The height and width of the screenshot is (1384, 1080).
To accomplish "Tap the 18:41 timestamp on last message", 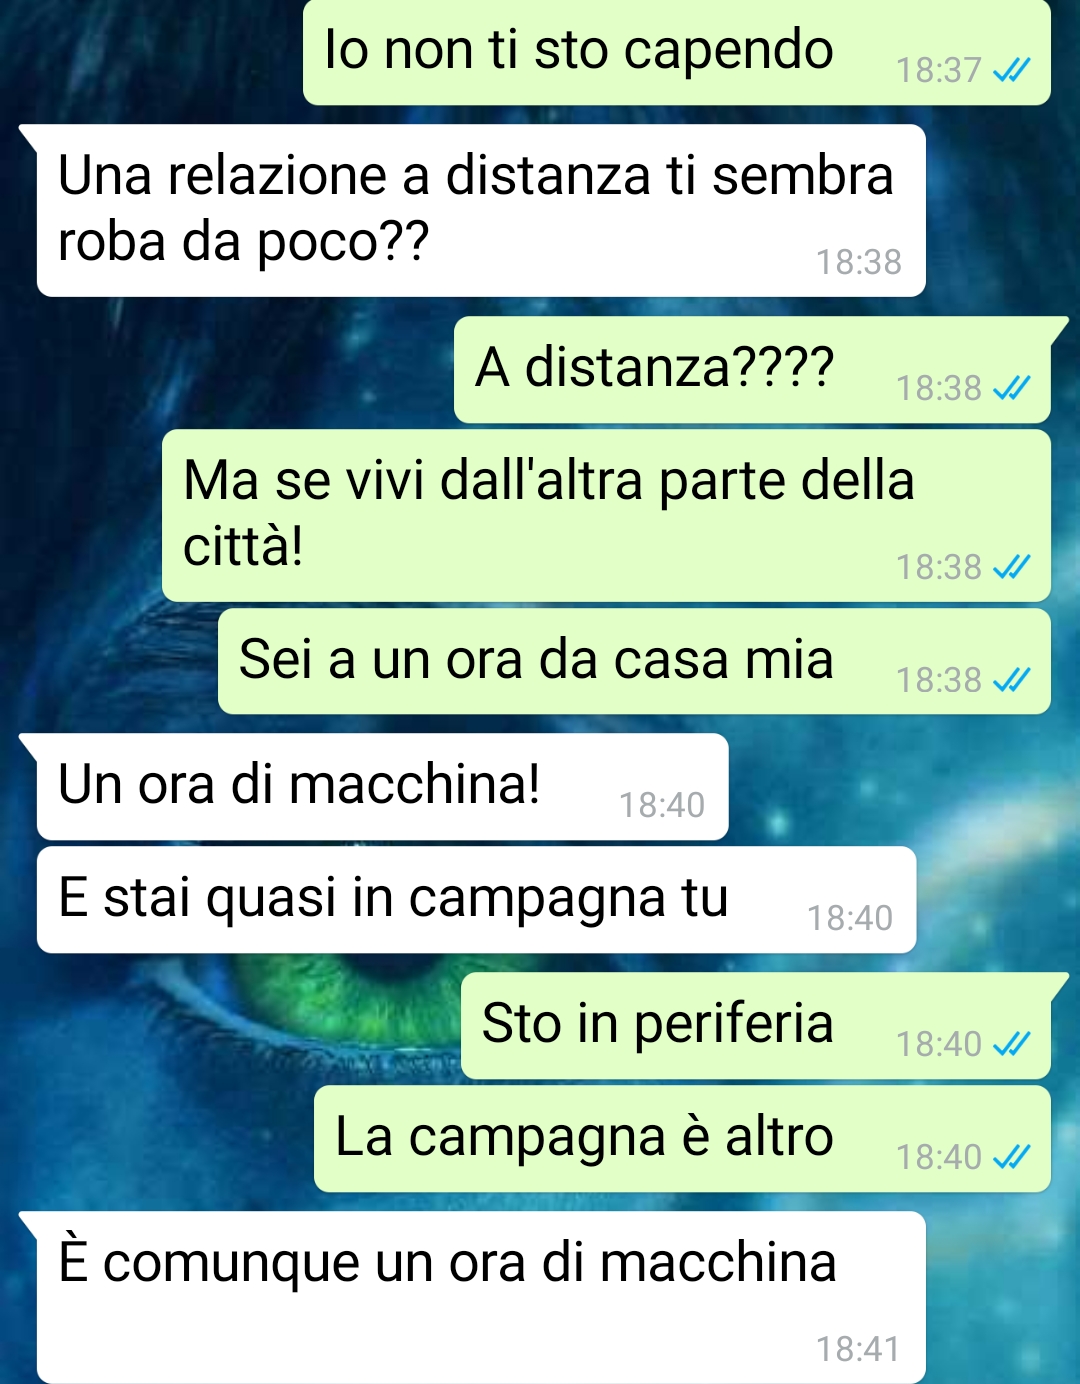I will (858, 1349).
